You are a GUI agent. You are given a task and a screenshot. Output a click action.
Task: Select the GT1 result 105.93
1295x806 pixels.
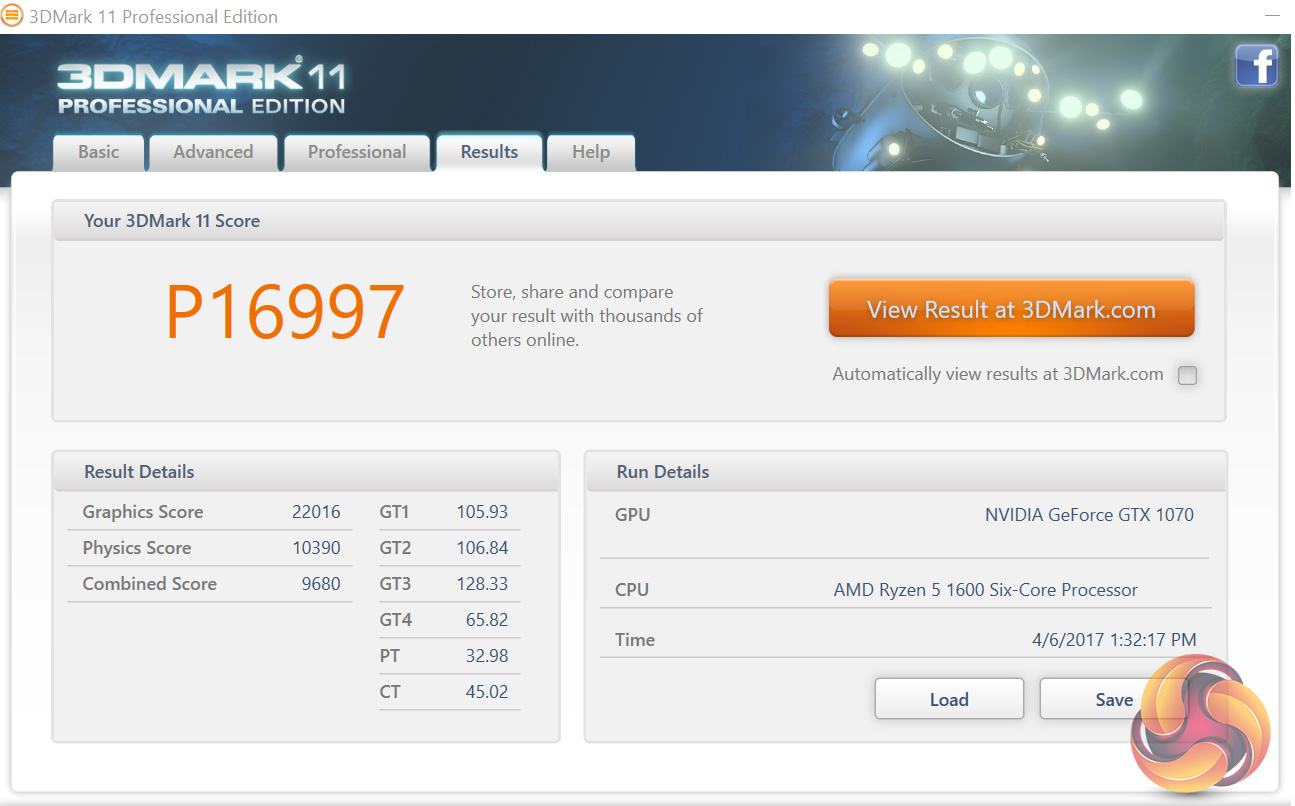[482, 512]
